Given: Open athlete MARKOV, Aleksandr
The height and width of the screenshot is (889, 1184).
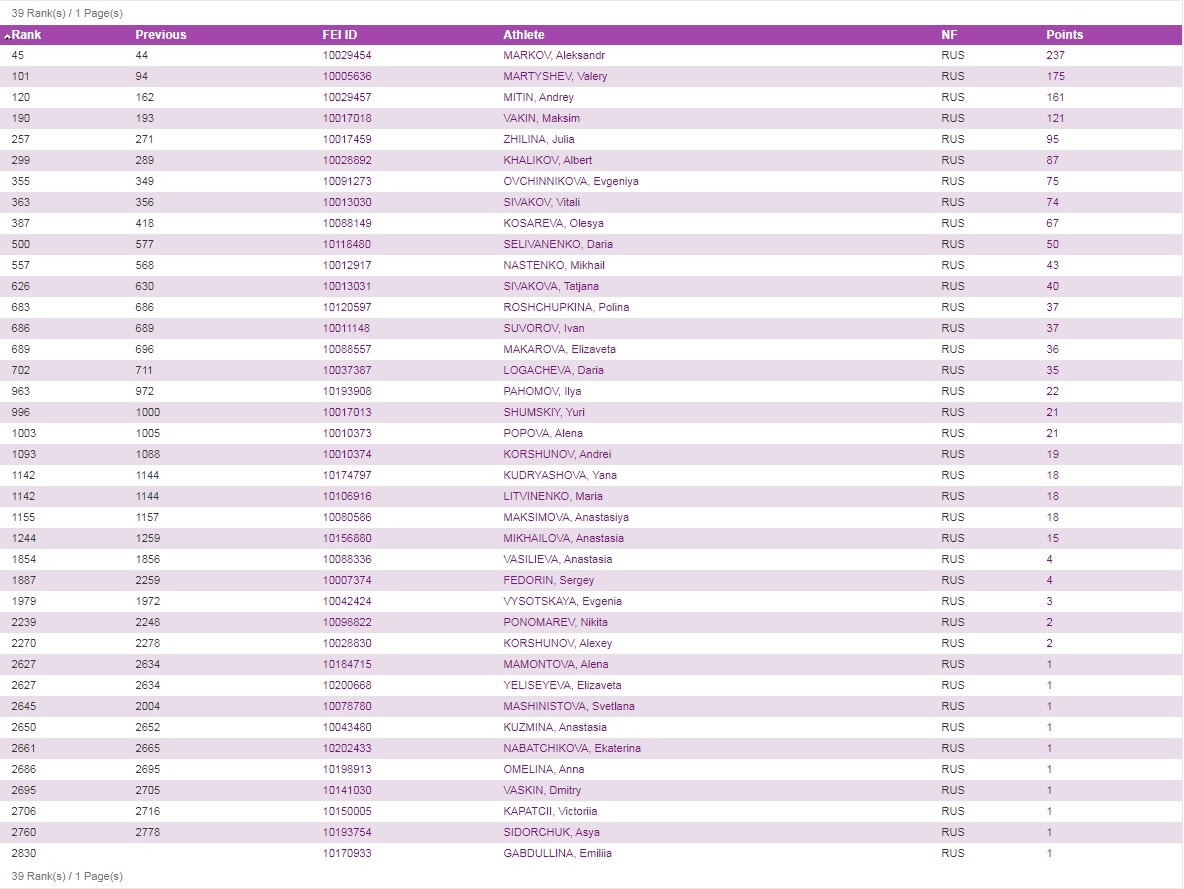Looking at the screenshot, I should tap(554, 55).
